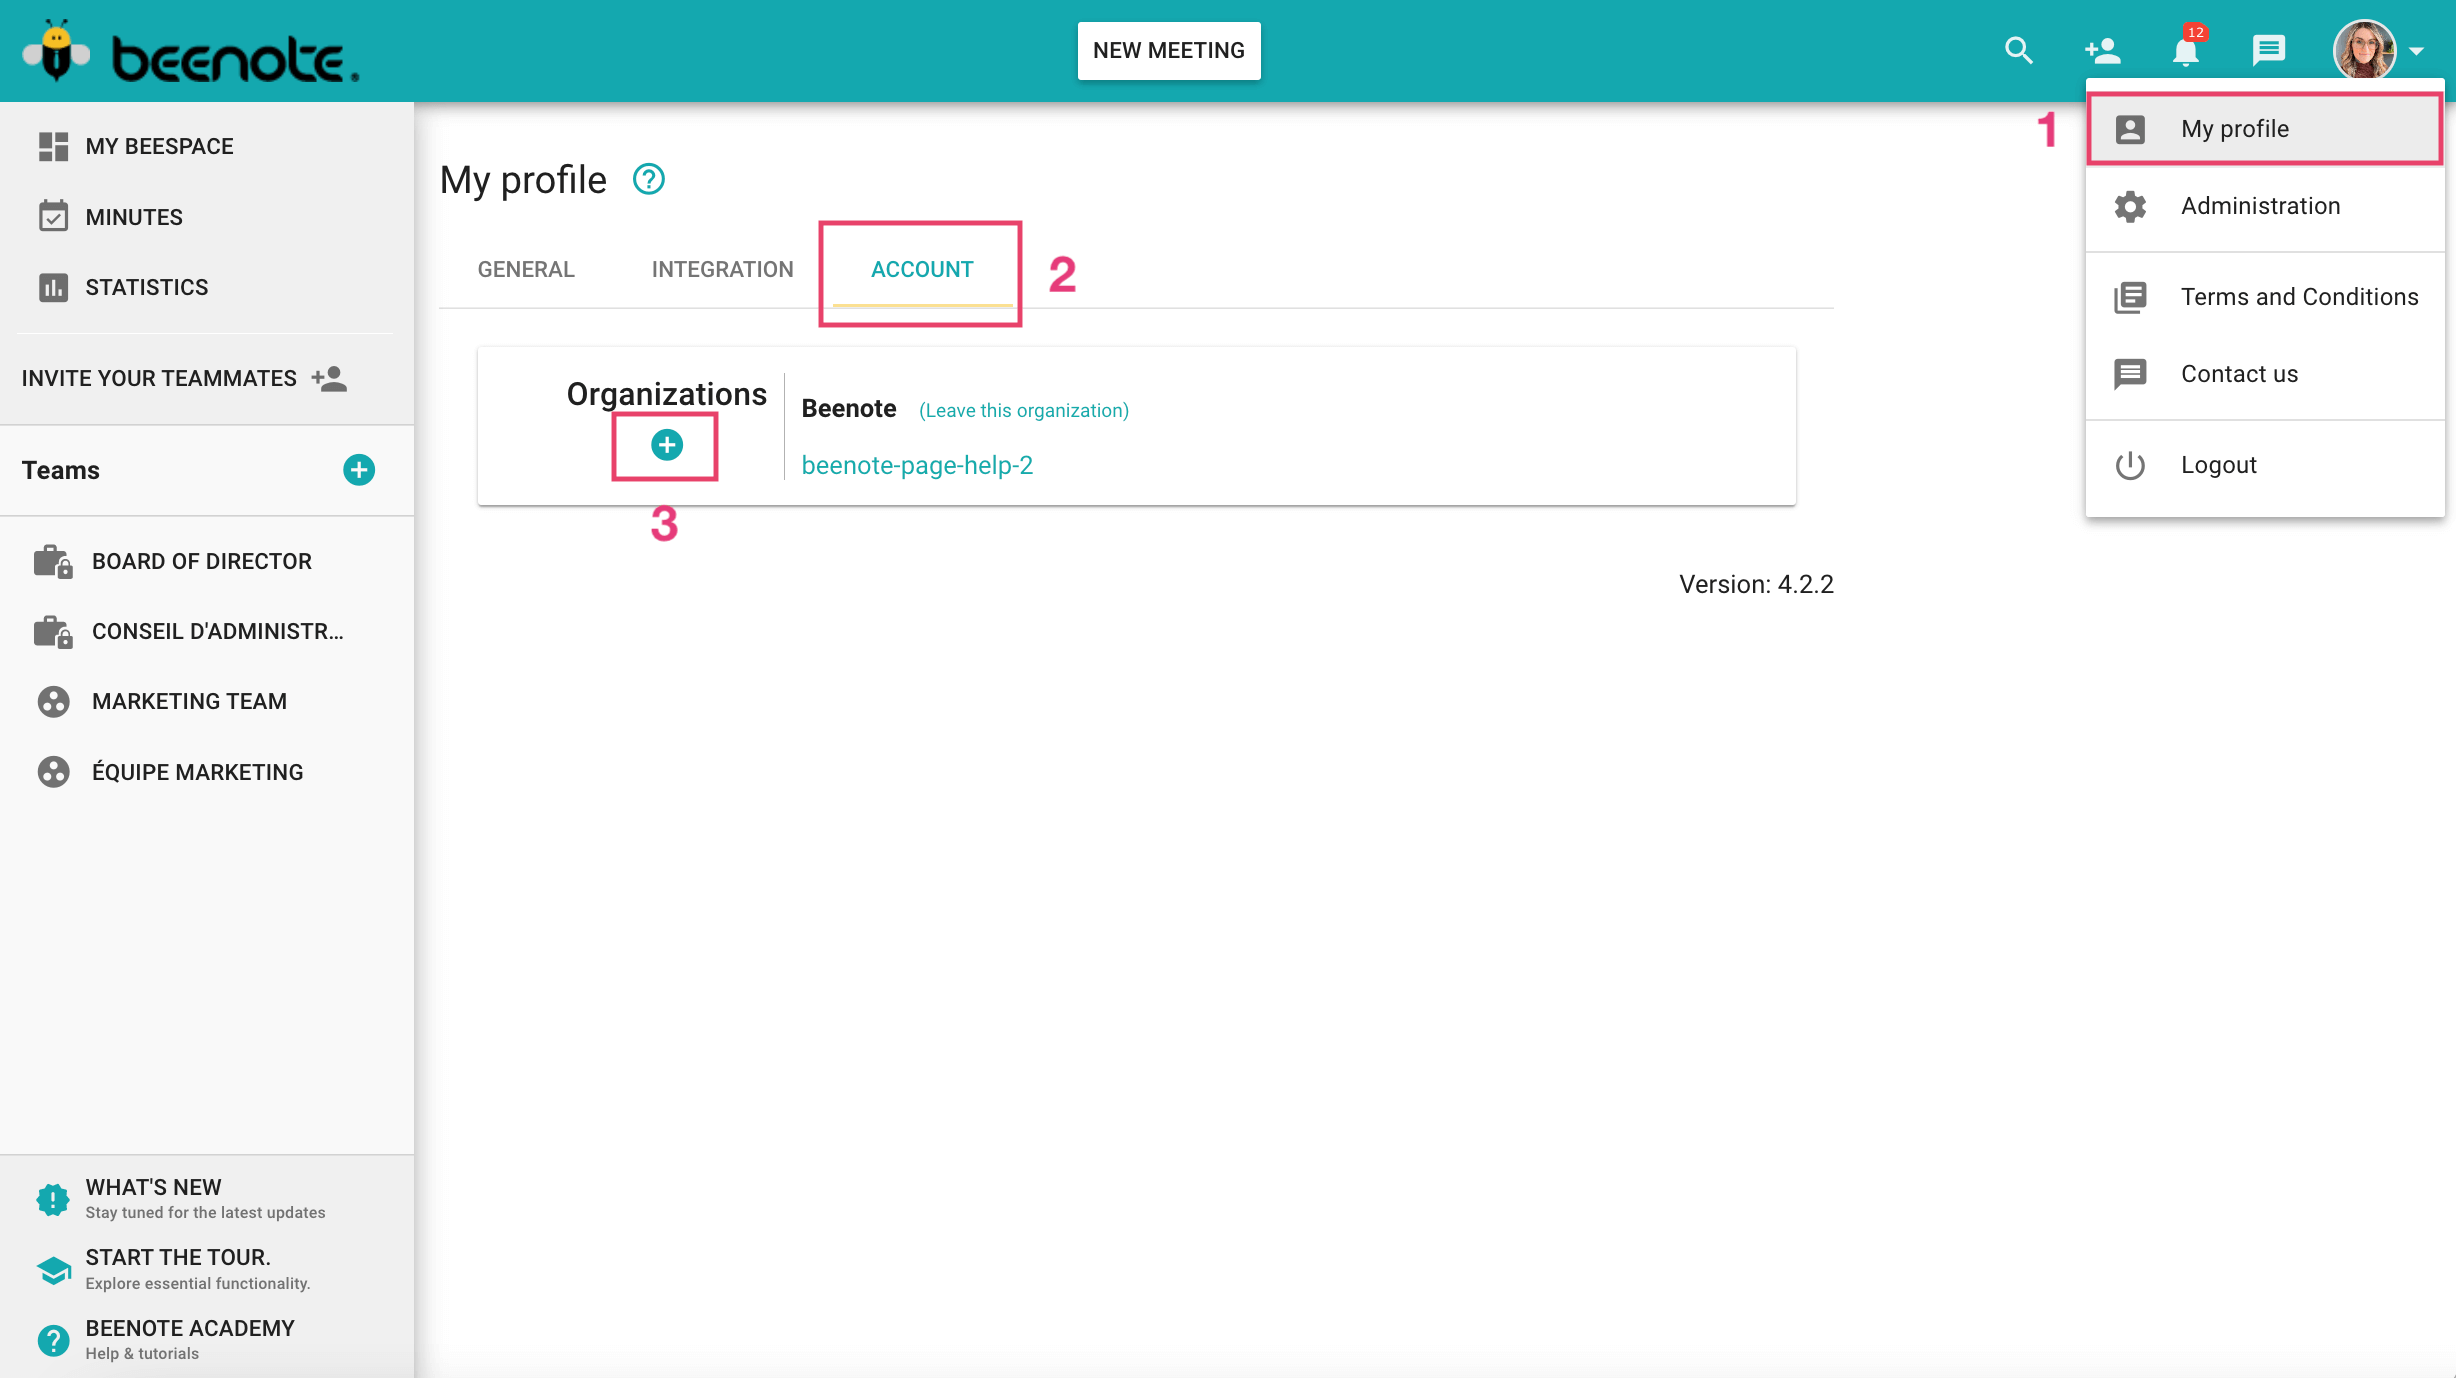The height and width of the screenshot is (1378, 2456).
Task: Open the notifications bell
Action: click(2186, 50)
